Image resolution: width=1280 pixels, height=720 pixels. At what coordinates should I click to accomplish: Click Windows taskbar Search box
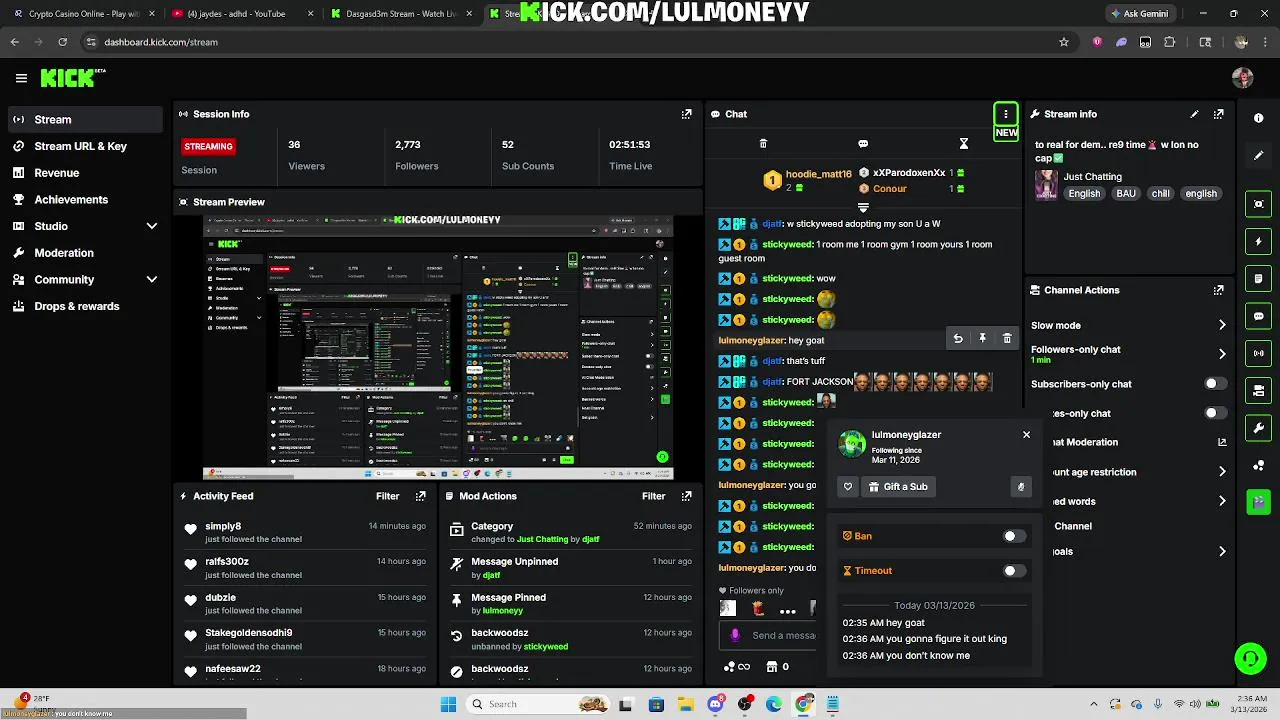540,704
